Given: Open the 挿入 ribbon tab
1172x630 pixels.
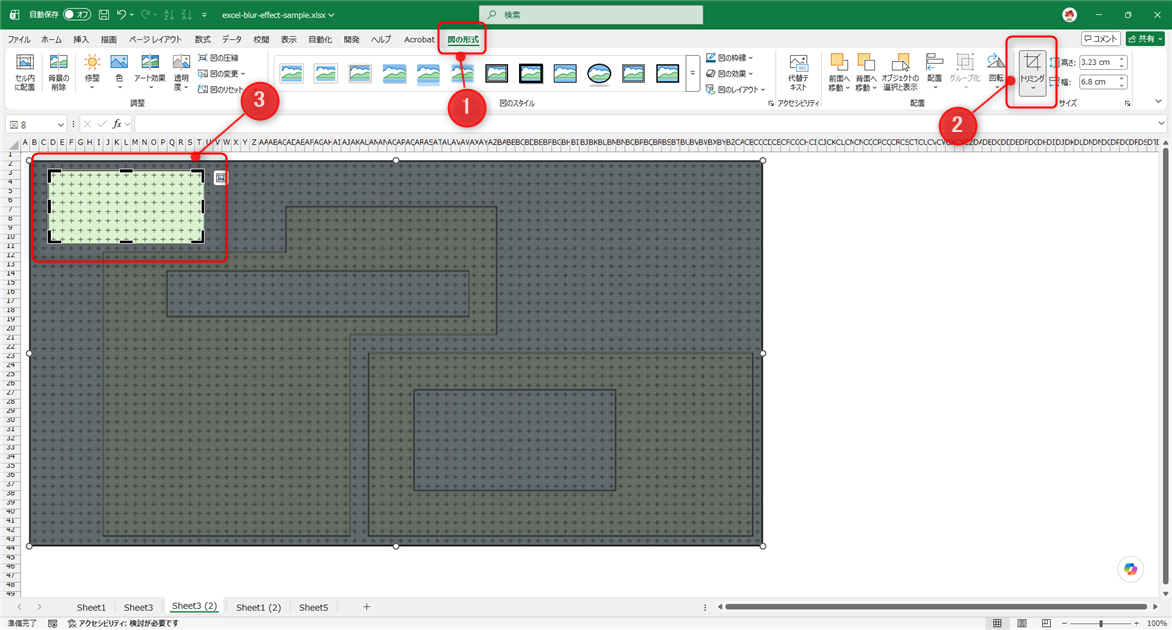Looking at the screenshot, I should pos(81,40).
